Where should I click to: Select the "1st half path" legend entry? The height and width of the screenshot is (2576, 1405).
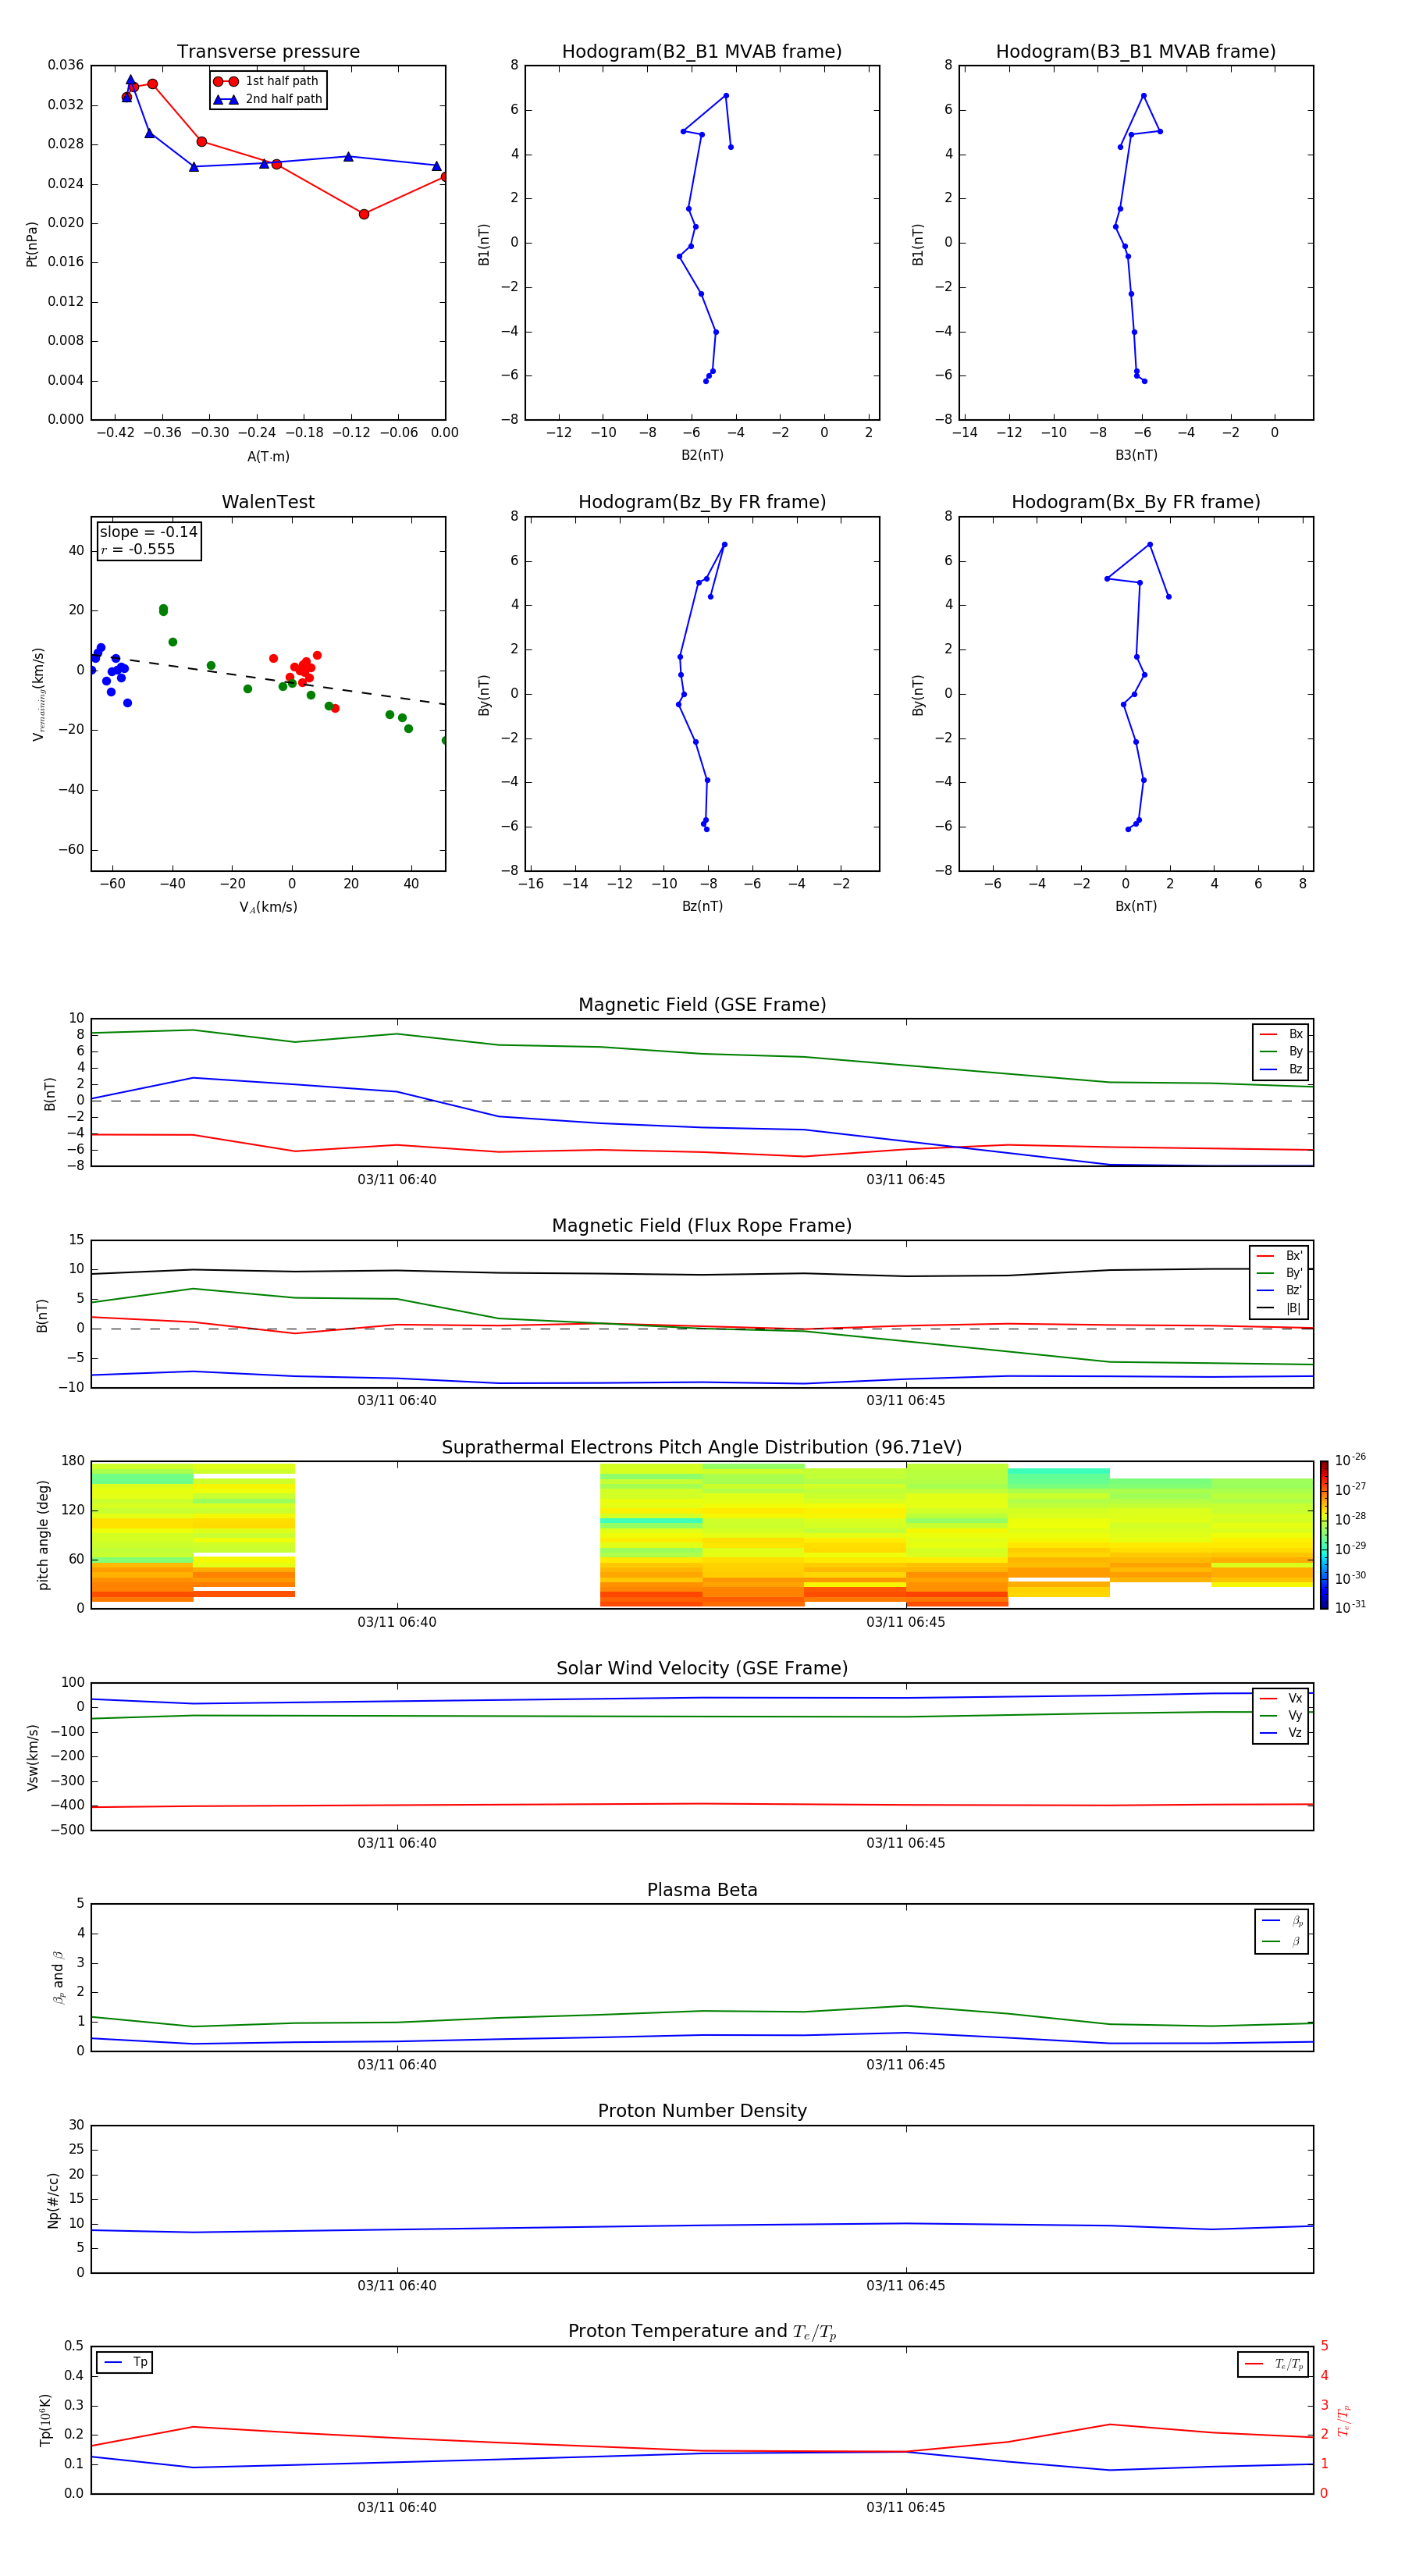tap(267, 81)
